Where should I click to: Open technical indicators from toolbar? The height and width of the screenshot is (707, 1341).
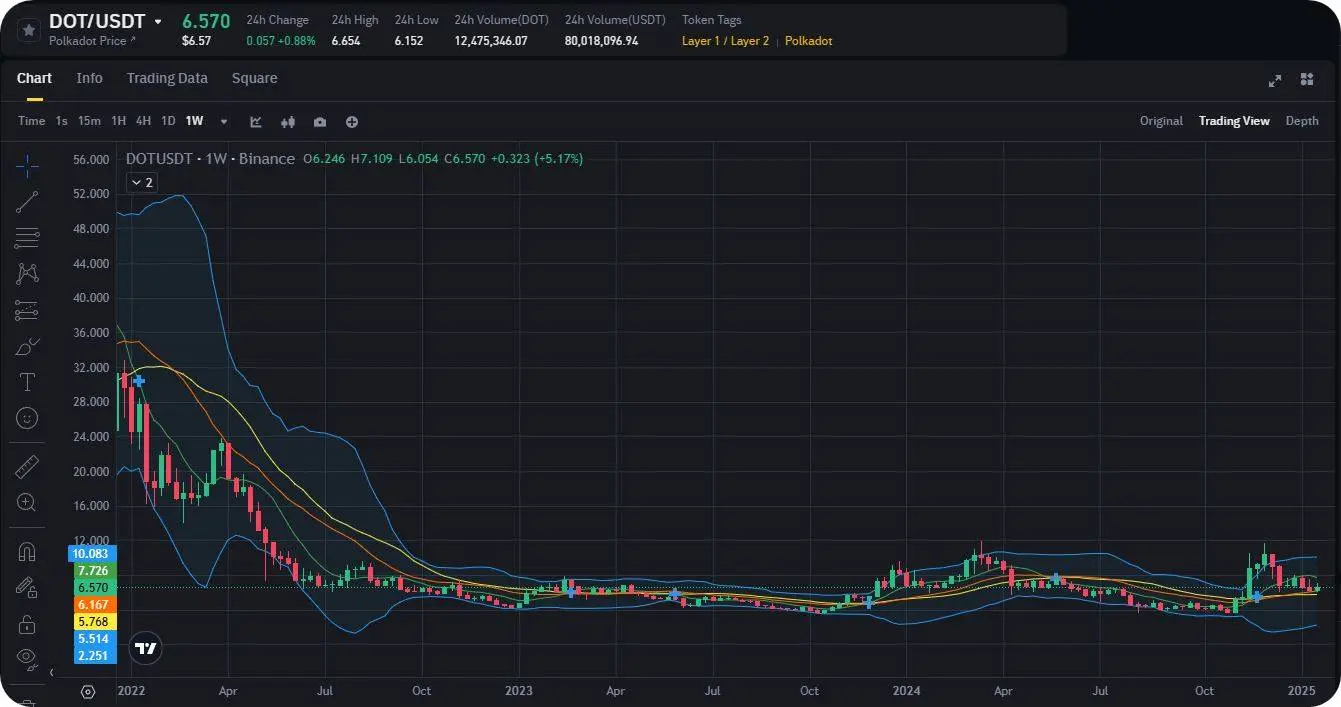256,122
